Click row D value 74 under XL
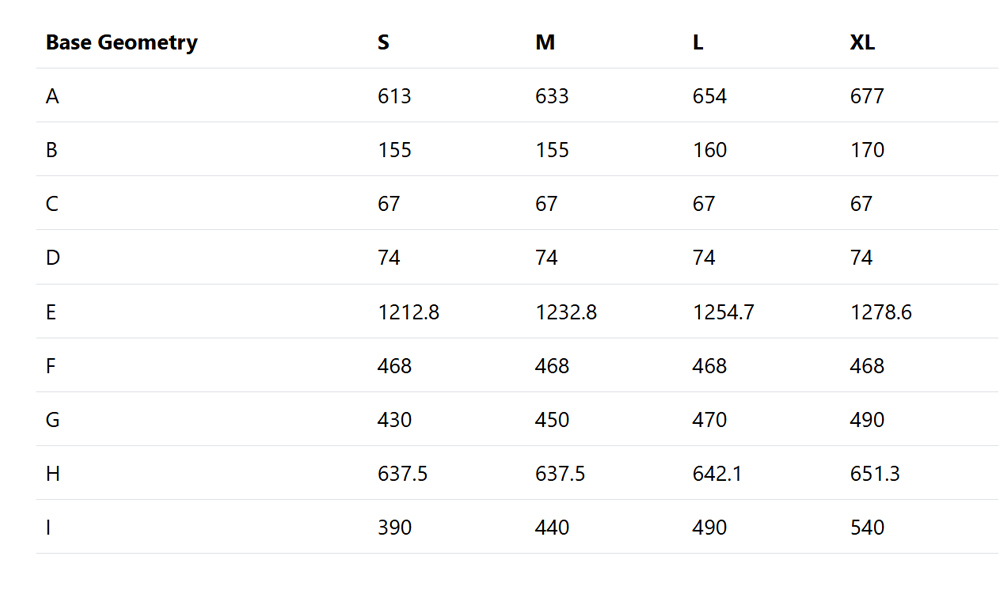 coord(861,258)
